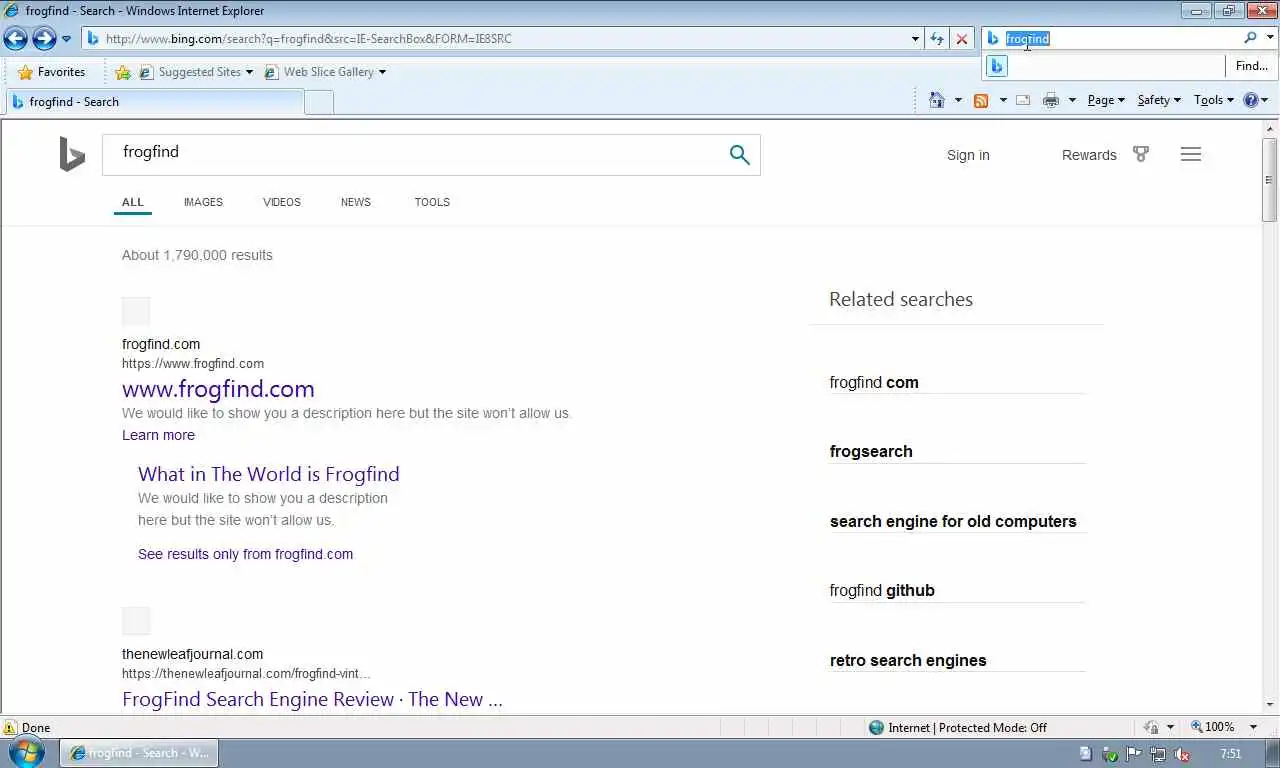Image resolution: width=1280 pixels, height=768 pixels.
Task: Click the red Stop loading icon
Action: 962,39
